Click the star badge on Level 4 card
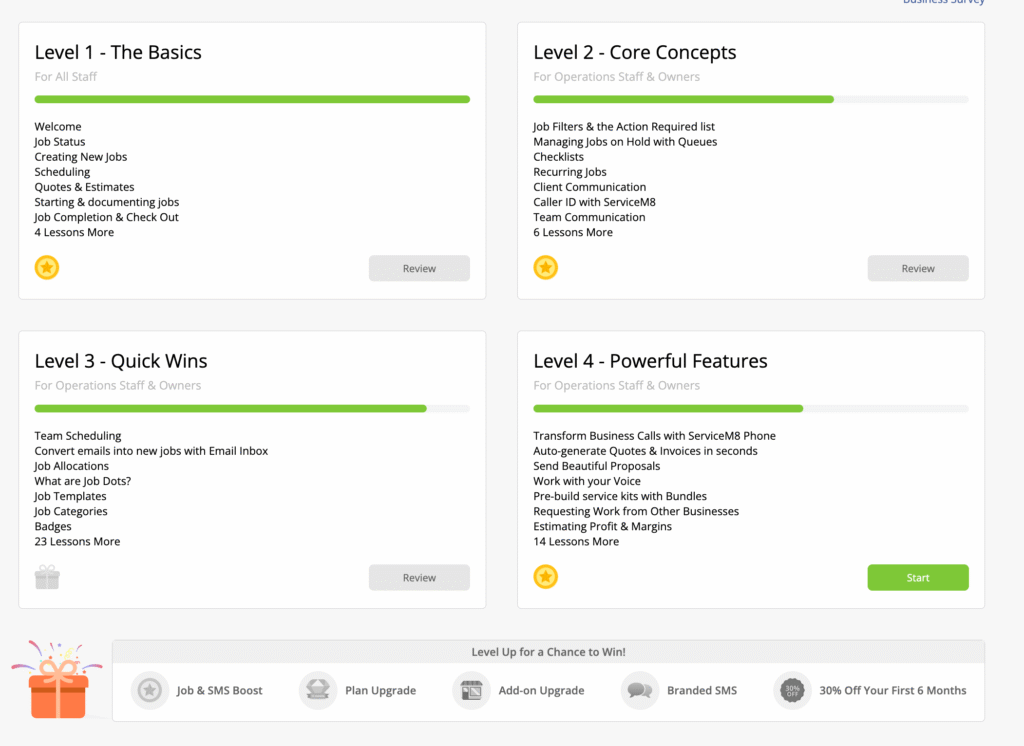Image resolution: width=1024 pixels, height=746 pixels. click(546, 577)
